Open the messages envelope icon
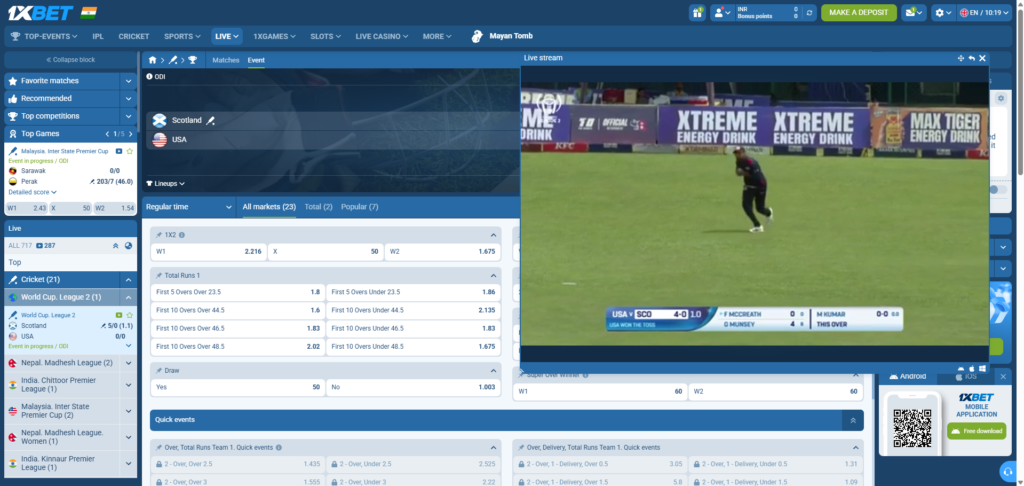This screenshot has width=1024, height=486. click(914, 12)
